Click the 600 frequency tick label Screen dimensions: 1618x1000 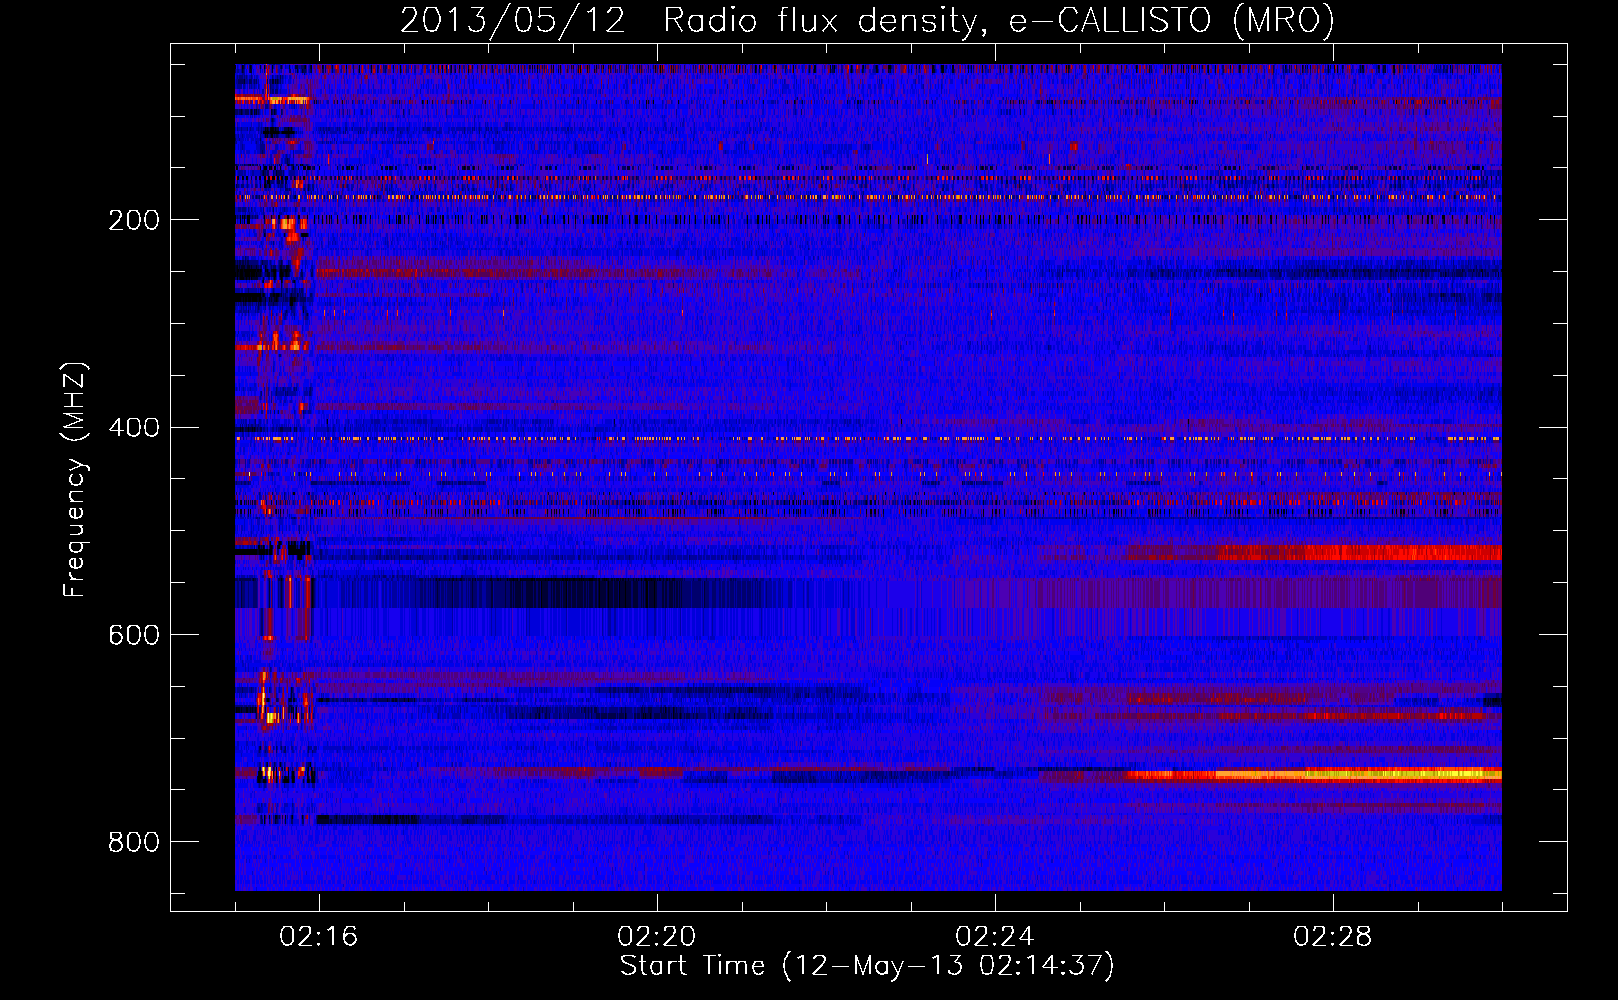[x=134, y=635]
